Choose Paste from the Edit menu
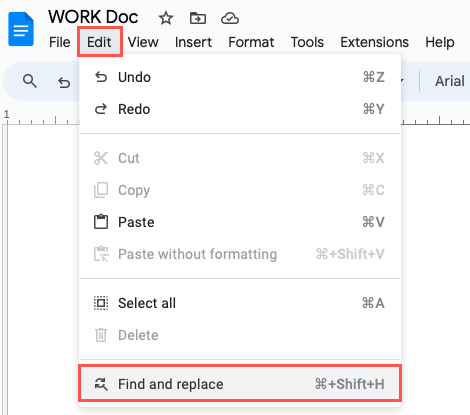This screenshot has width=470, height=415. pyautogui.click(x=240, y=222)
